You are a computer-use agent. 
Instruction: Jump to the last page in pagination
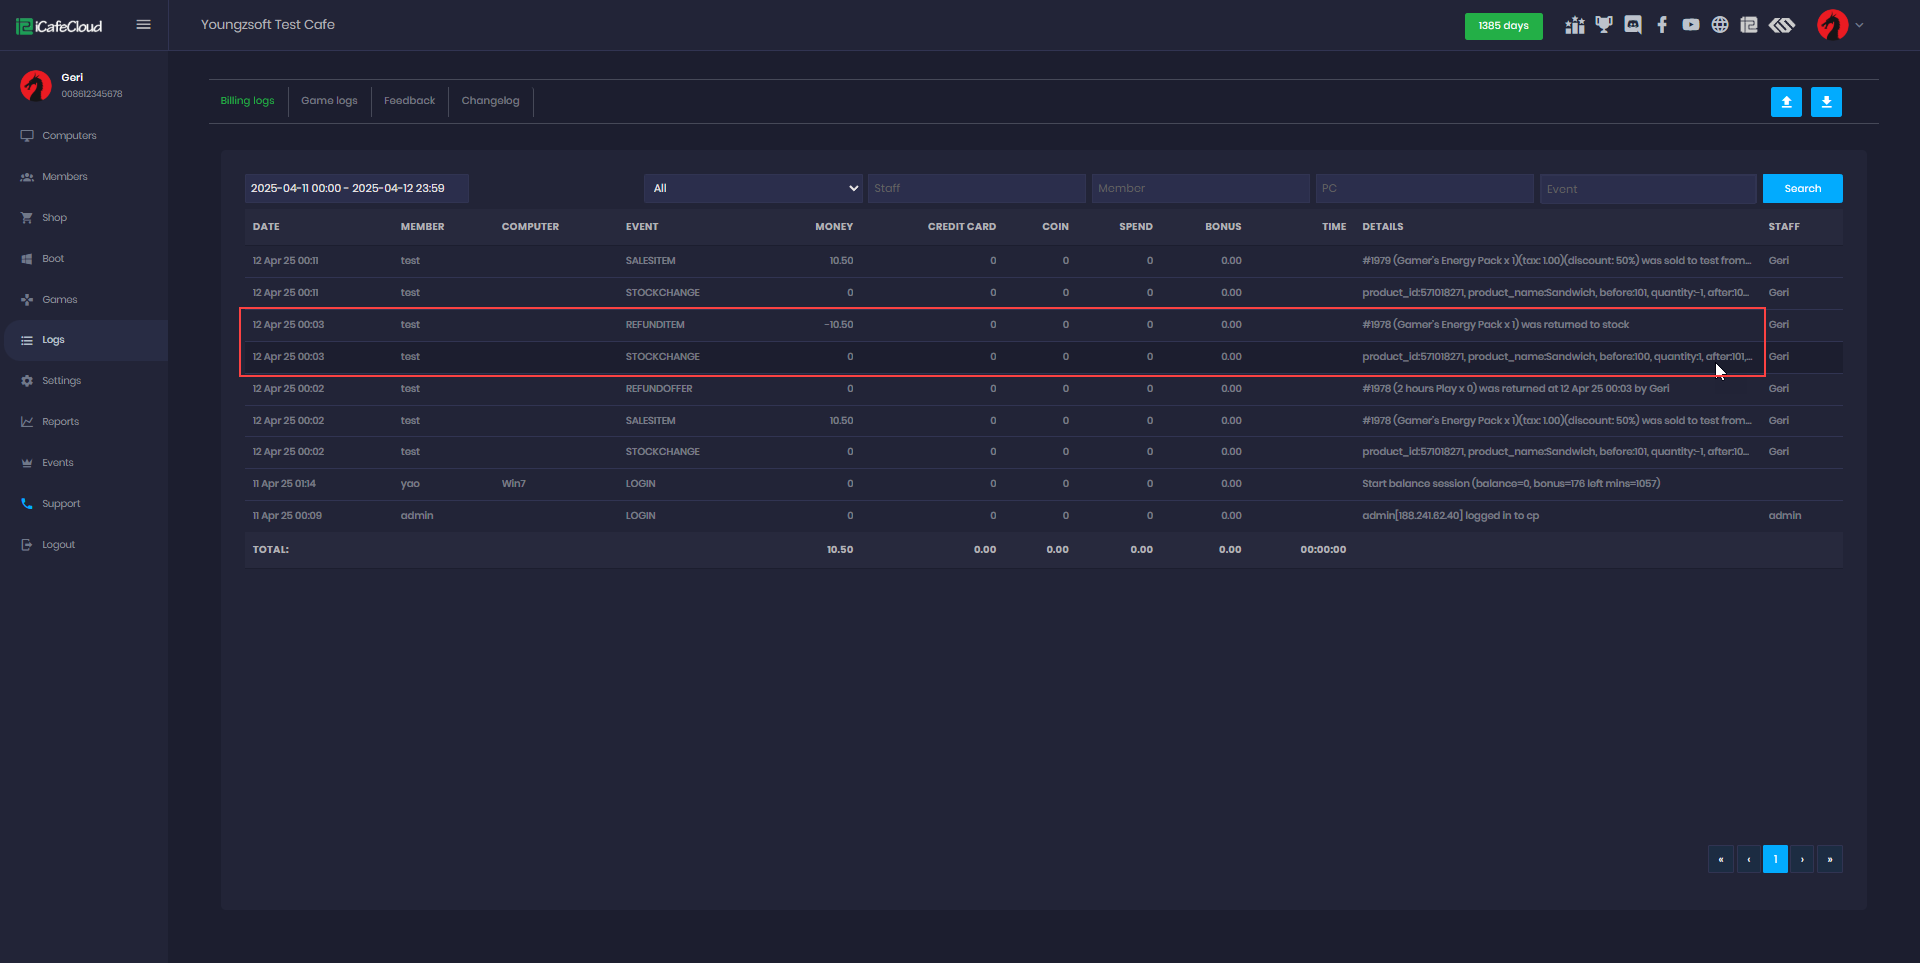click(1830, 859)
